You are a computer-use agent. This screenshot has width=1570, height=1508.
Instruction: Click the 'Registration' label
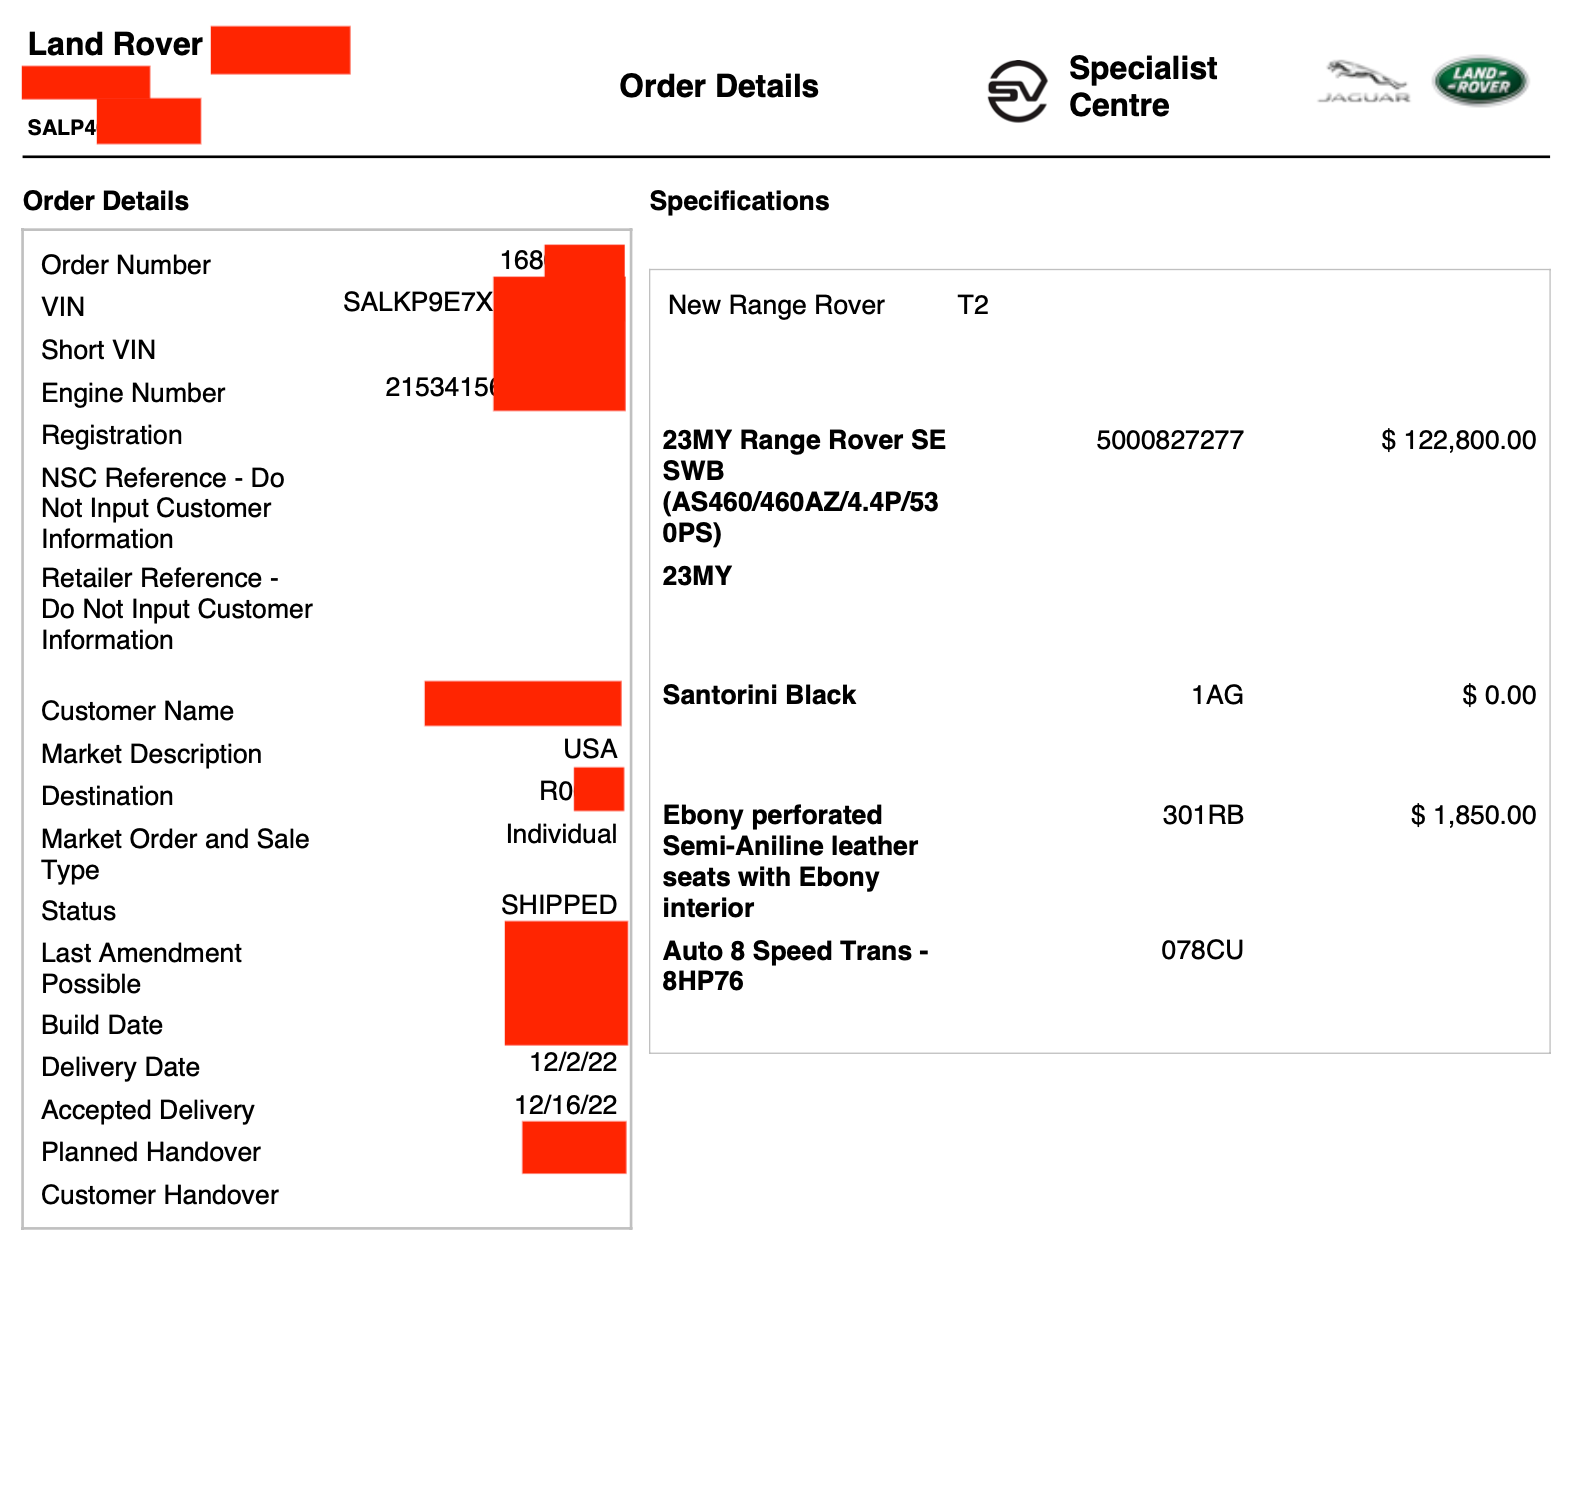112,435
